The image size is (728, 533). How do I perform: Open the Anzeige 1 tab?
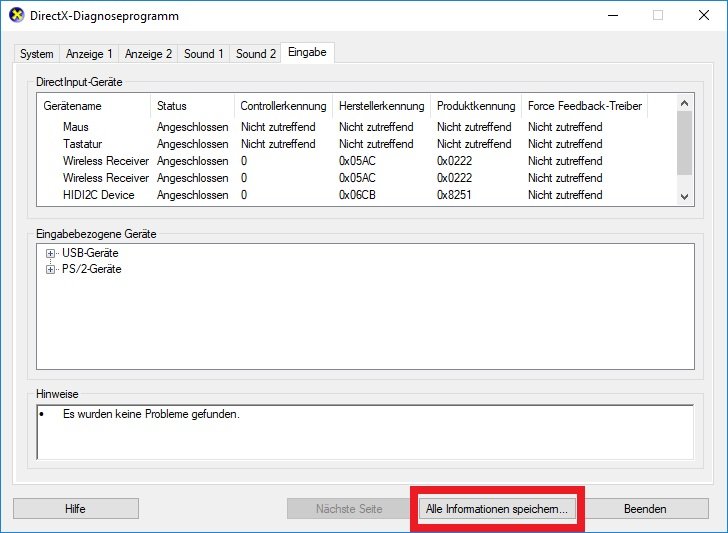[x=89, y=53]
